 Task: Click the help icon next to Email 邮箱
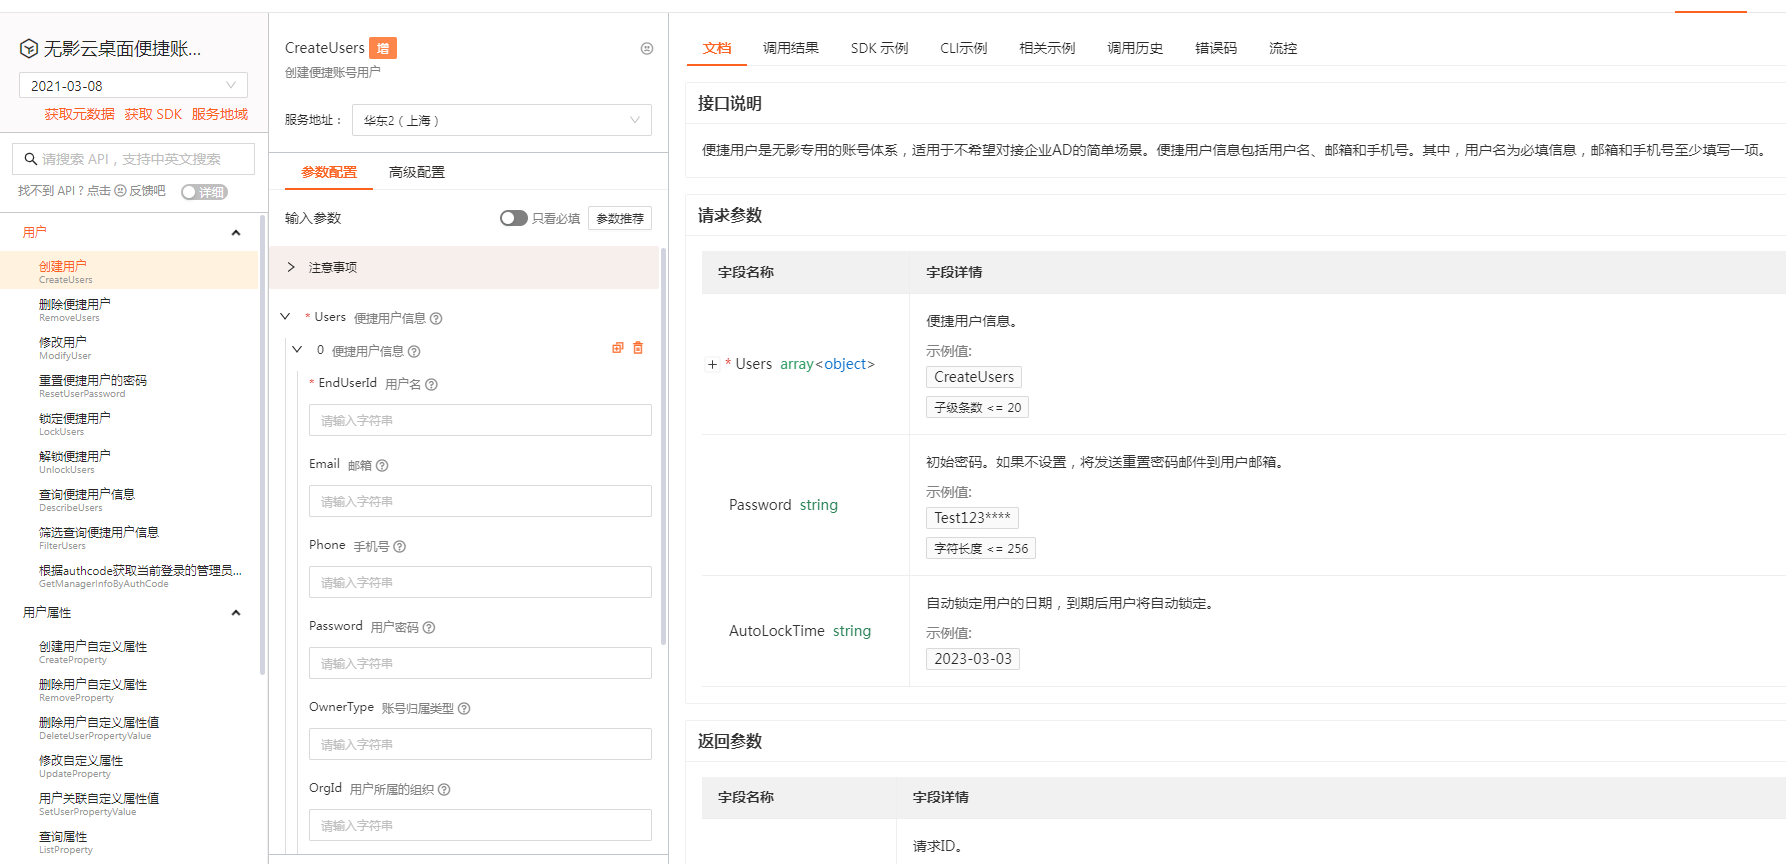382,465
